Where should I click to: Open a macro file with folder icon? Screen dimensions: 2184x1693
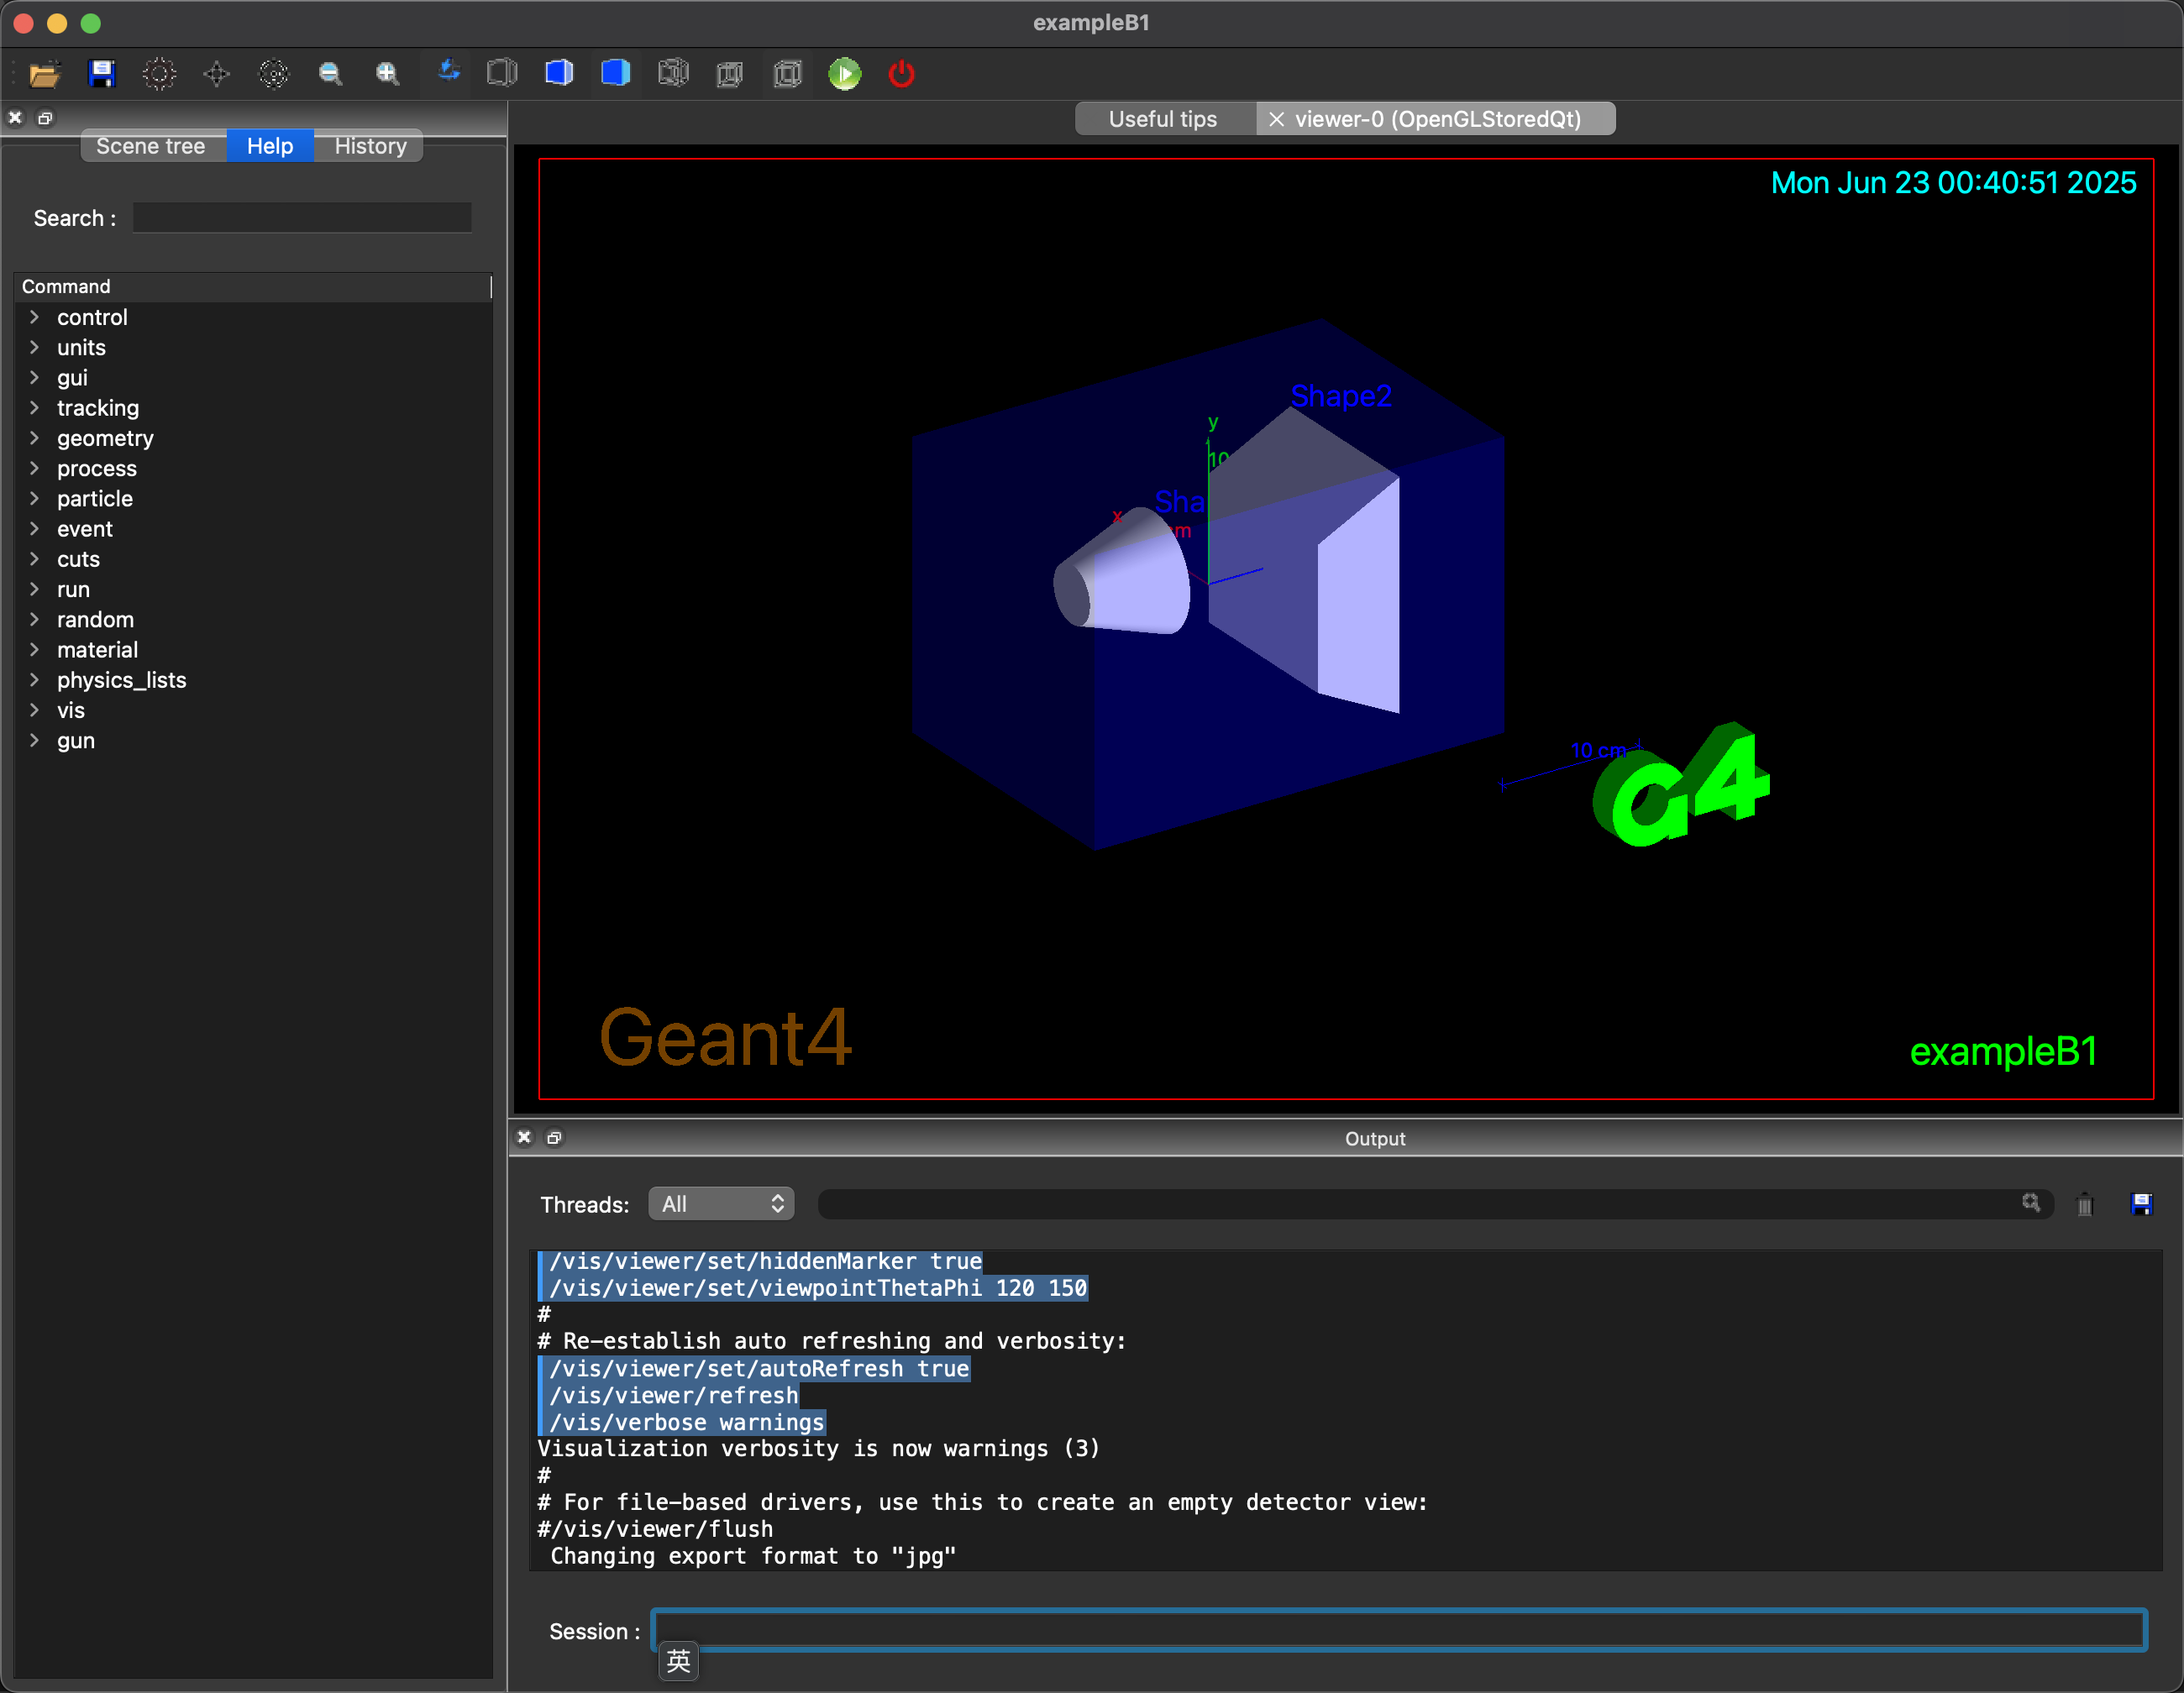click(x=45, y=74)
